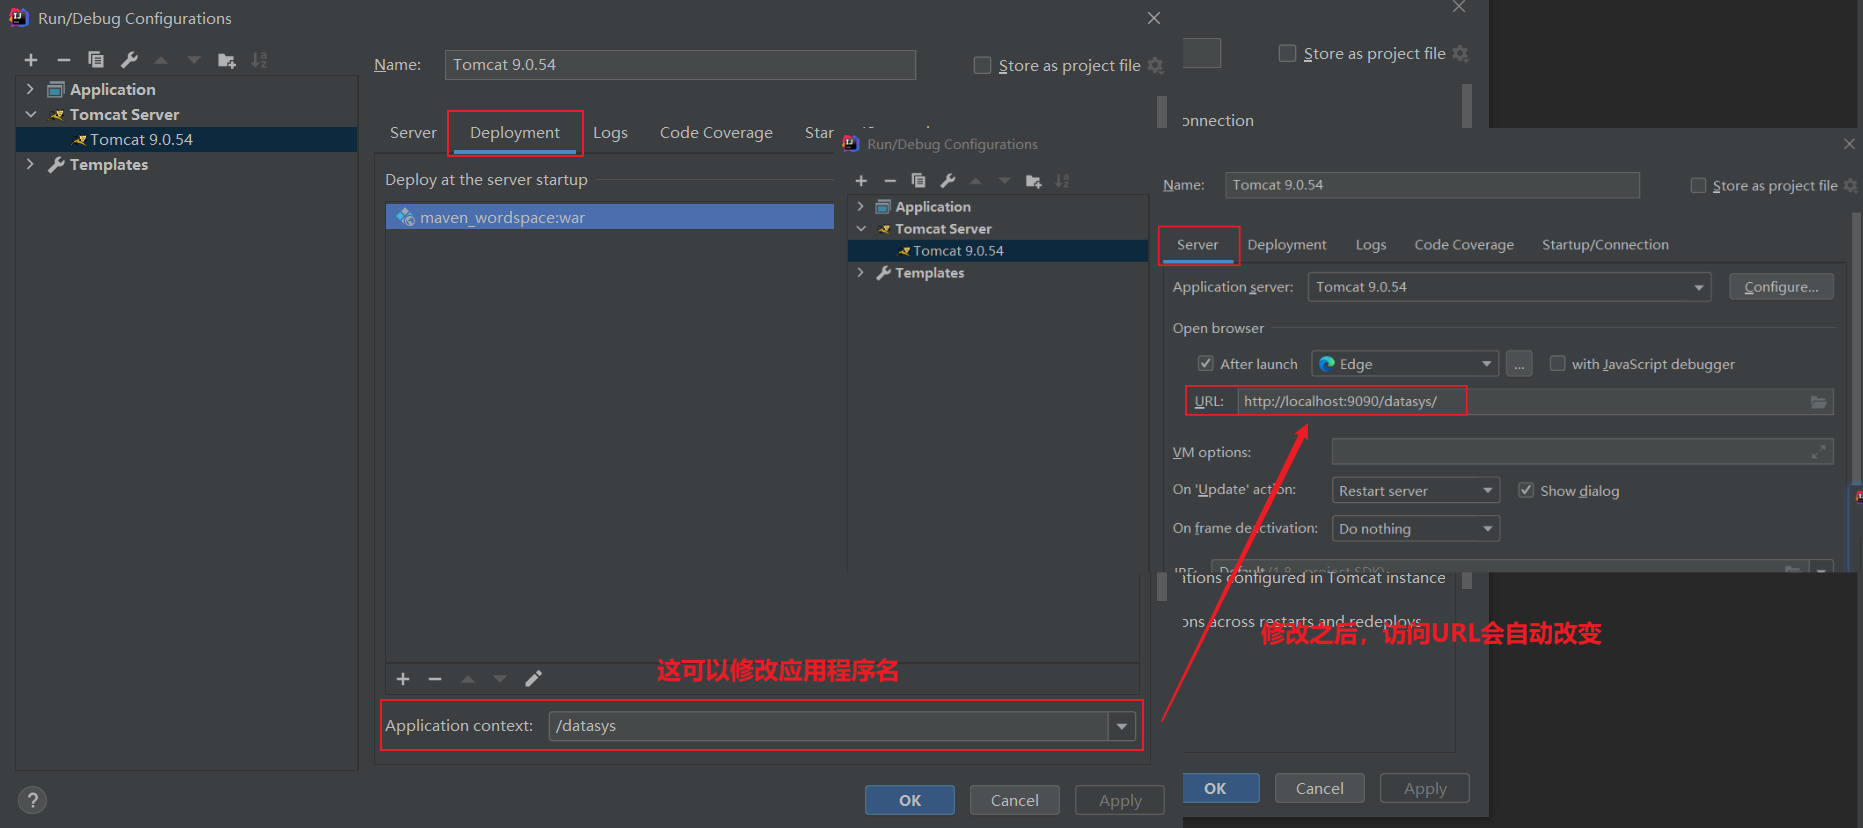Expand Templates node in right dialog tree
The height and width of the screenshot is (828, 1863).
coord(861,273)
